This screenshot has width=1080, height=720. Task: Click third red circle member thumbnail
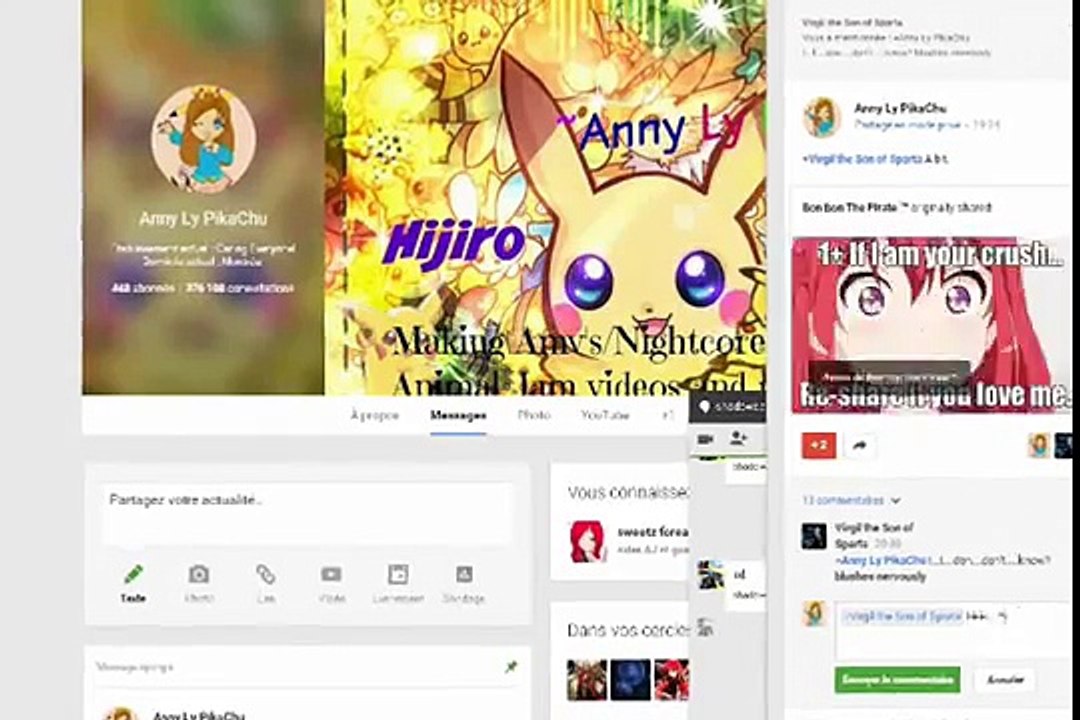[672, 679]
